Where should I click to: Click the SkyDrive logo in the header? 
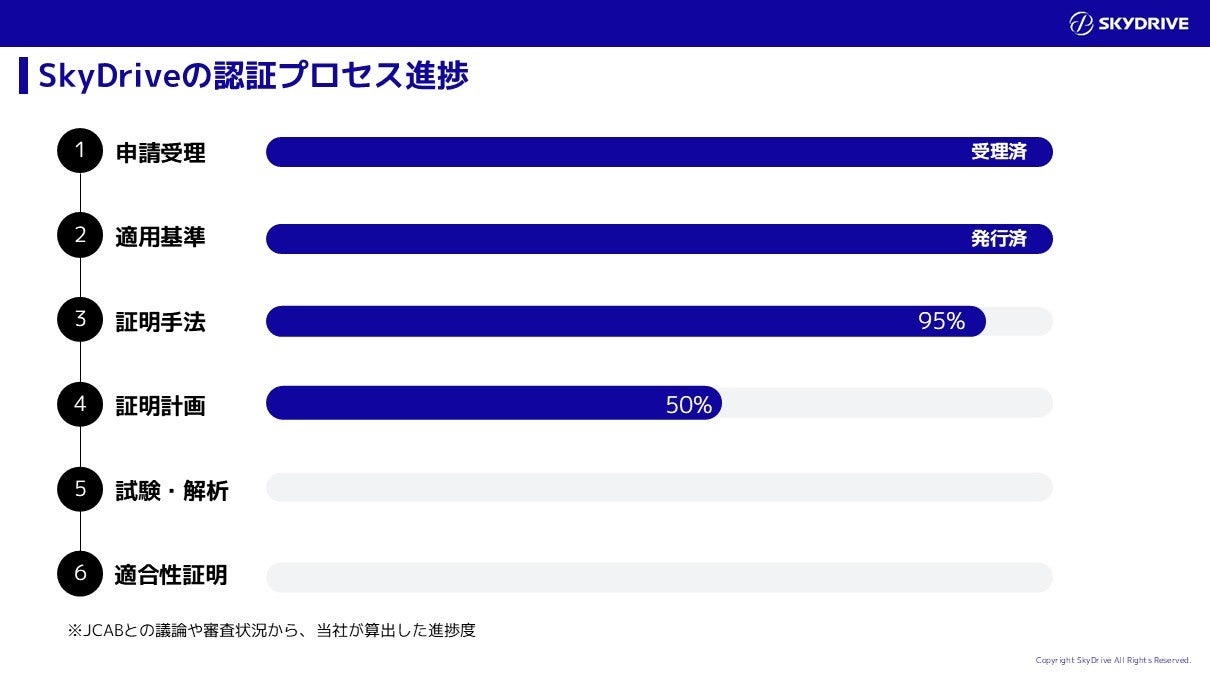pyautogui.click(x=1128, y=23)
